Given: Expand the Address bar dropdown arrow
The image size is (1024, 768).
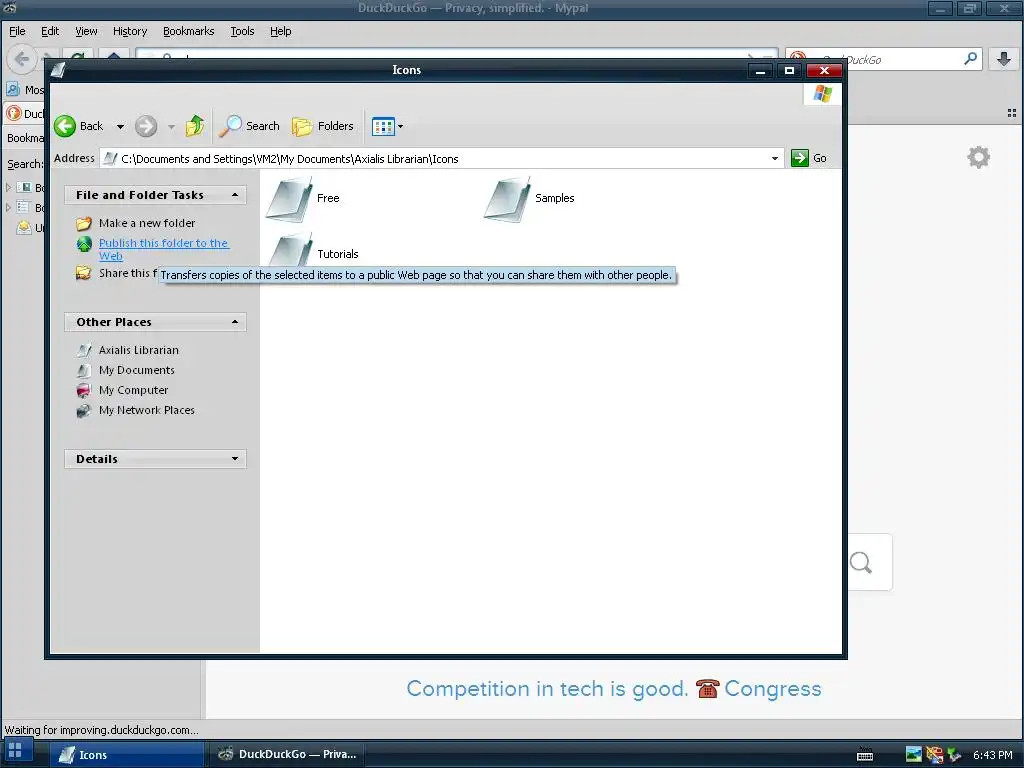Looking at the screenshot, I should click(775, 159).
